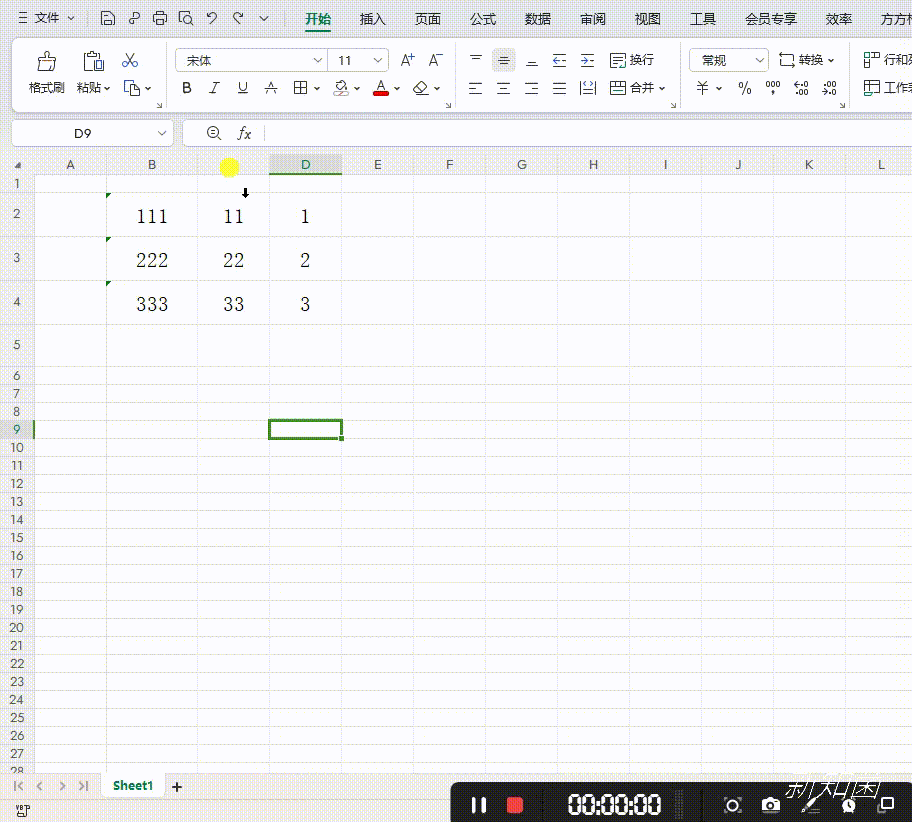Center text horizontally
This screenshot has width=912, height=822.
tap(504, 88)
